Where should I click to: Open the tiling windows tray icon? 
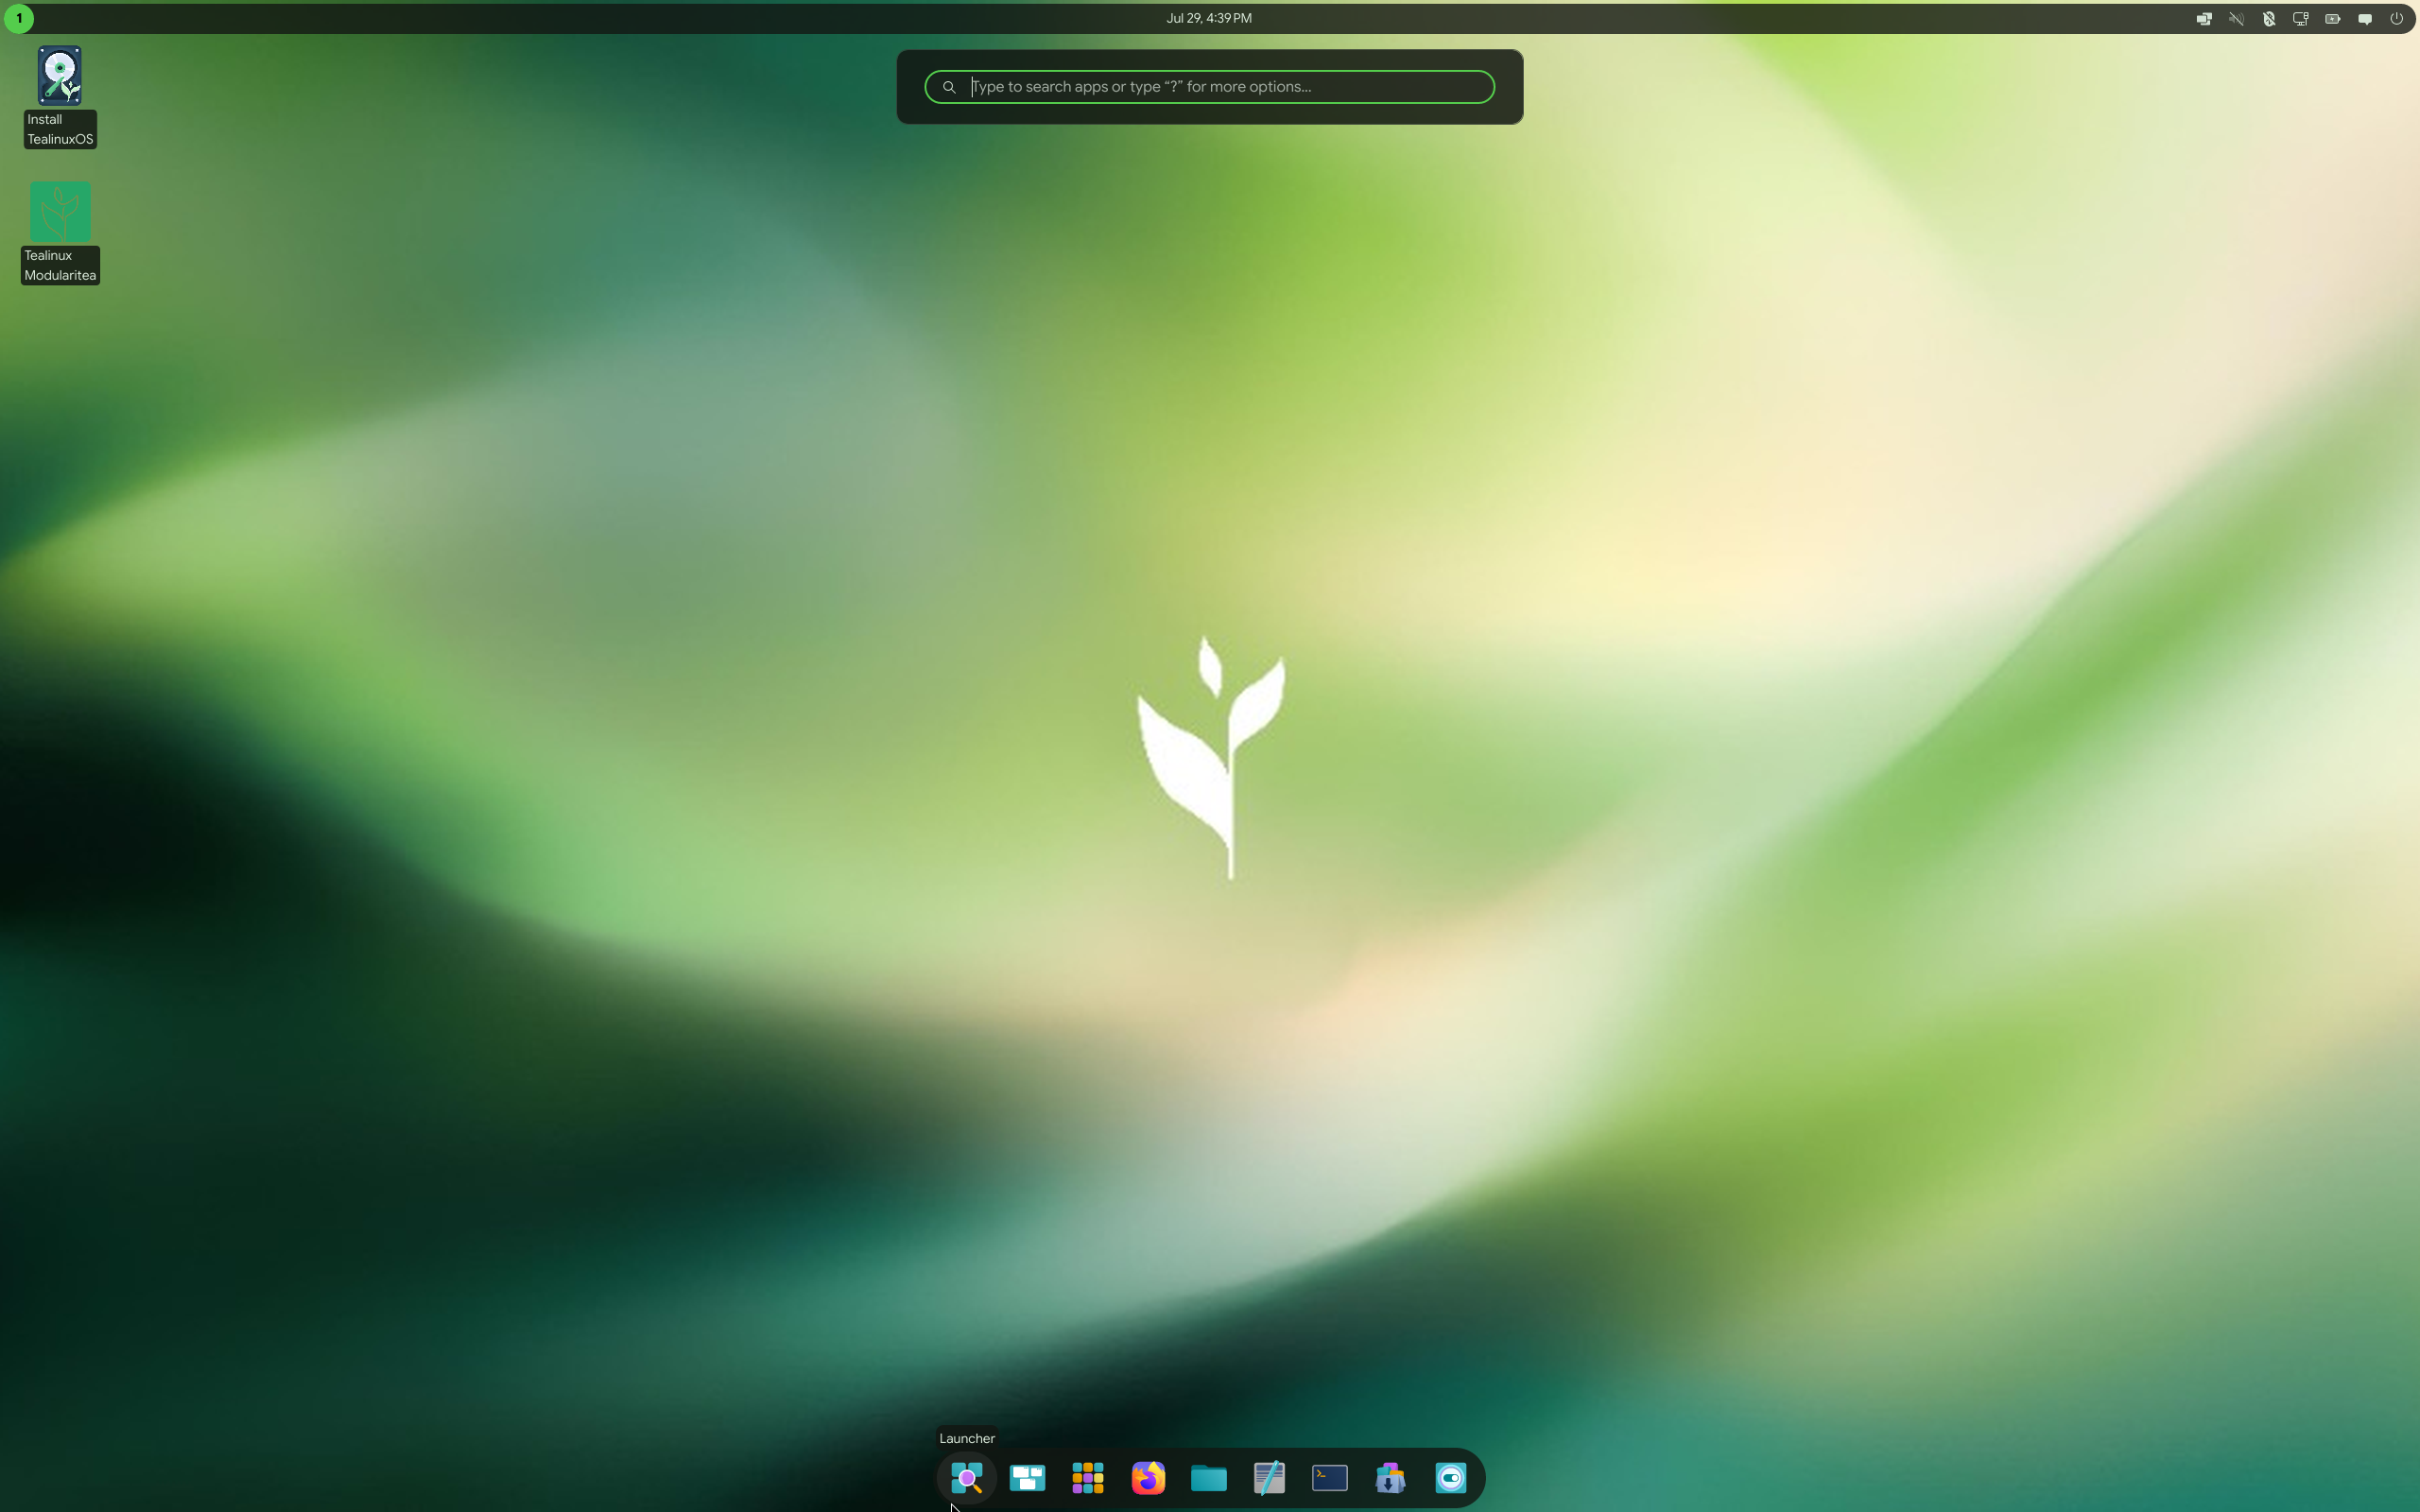click(2204, 18)
